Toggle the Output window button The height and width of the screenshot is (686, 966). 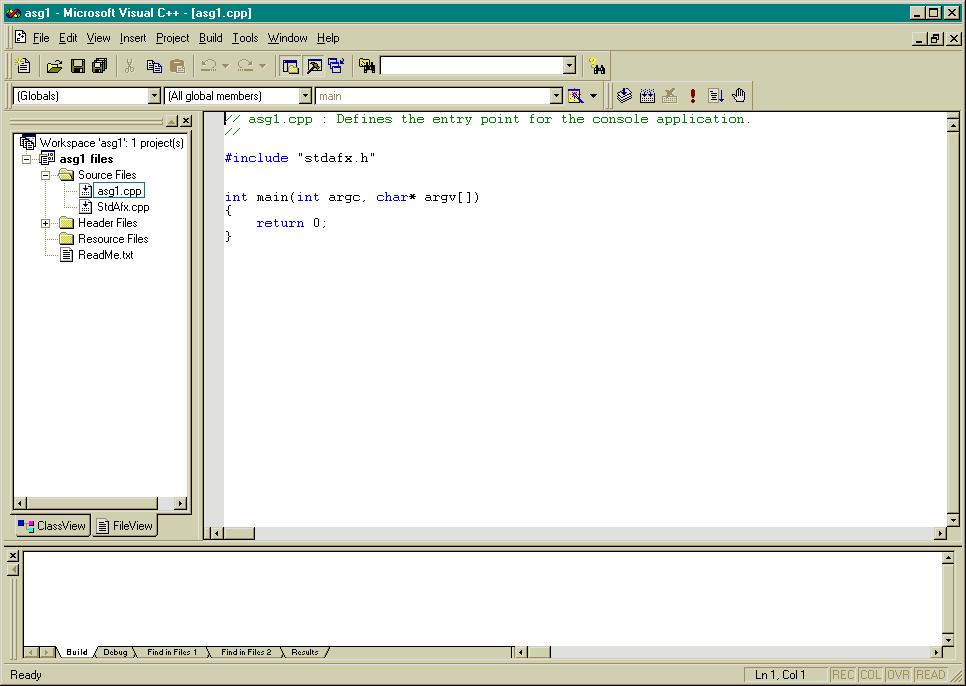[x=314, y=65]
